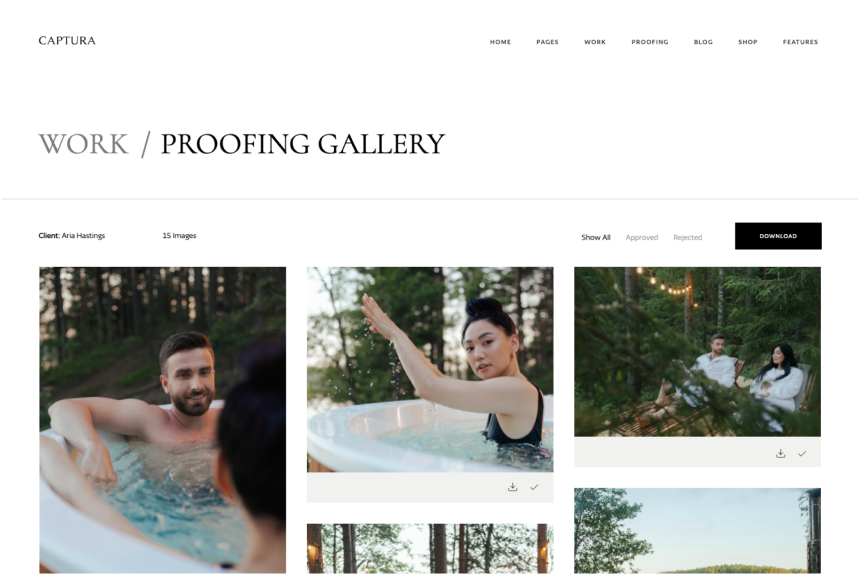Filter gallery by Rejected images

pyautogui.click(x=687, y=237)
